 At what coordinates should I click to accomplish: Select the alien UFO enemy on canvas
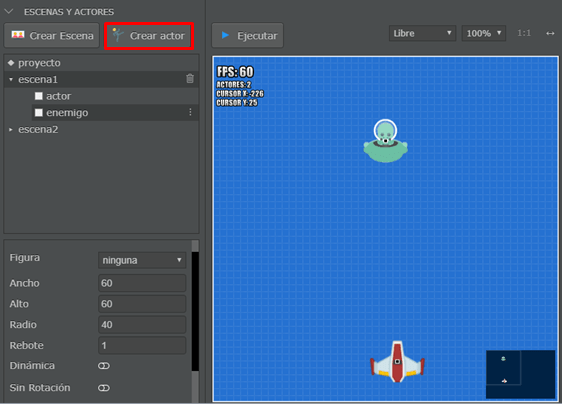[x=385, y=141]
